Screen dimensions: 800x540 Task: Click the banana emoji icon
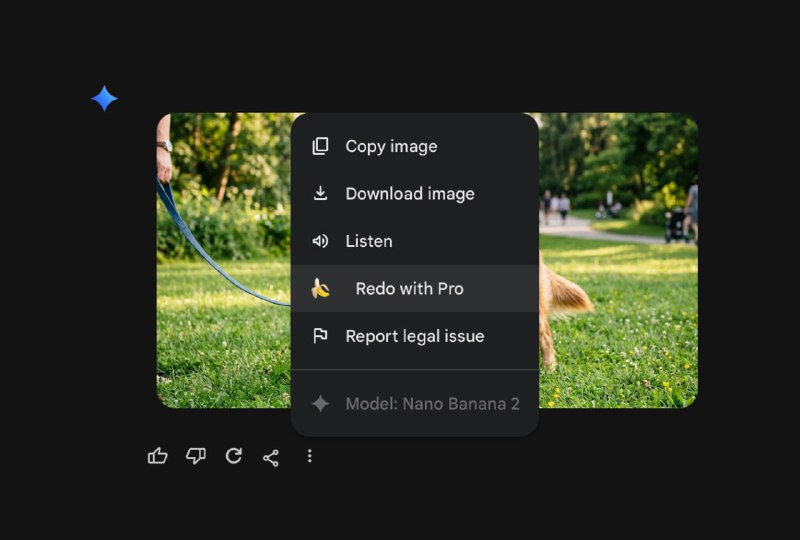click(320, 289)
